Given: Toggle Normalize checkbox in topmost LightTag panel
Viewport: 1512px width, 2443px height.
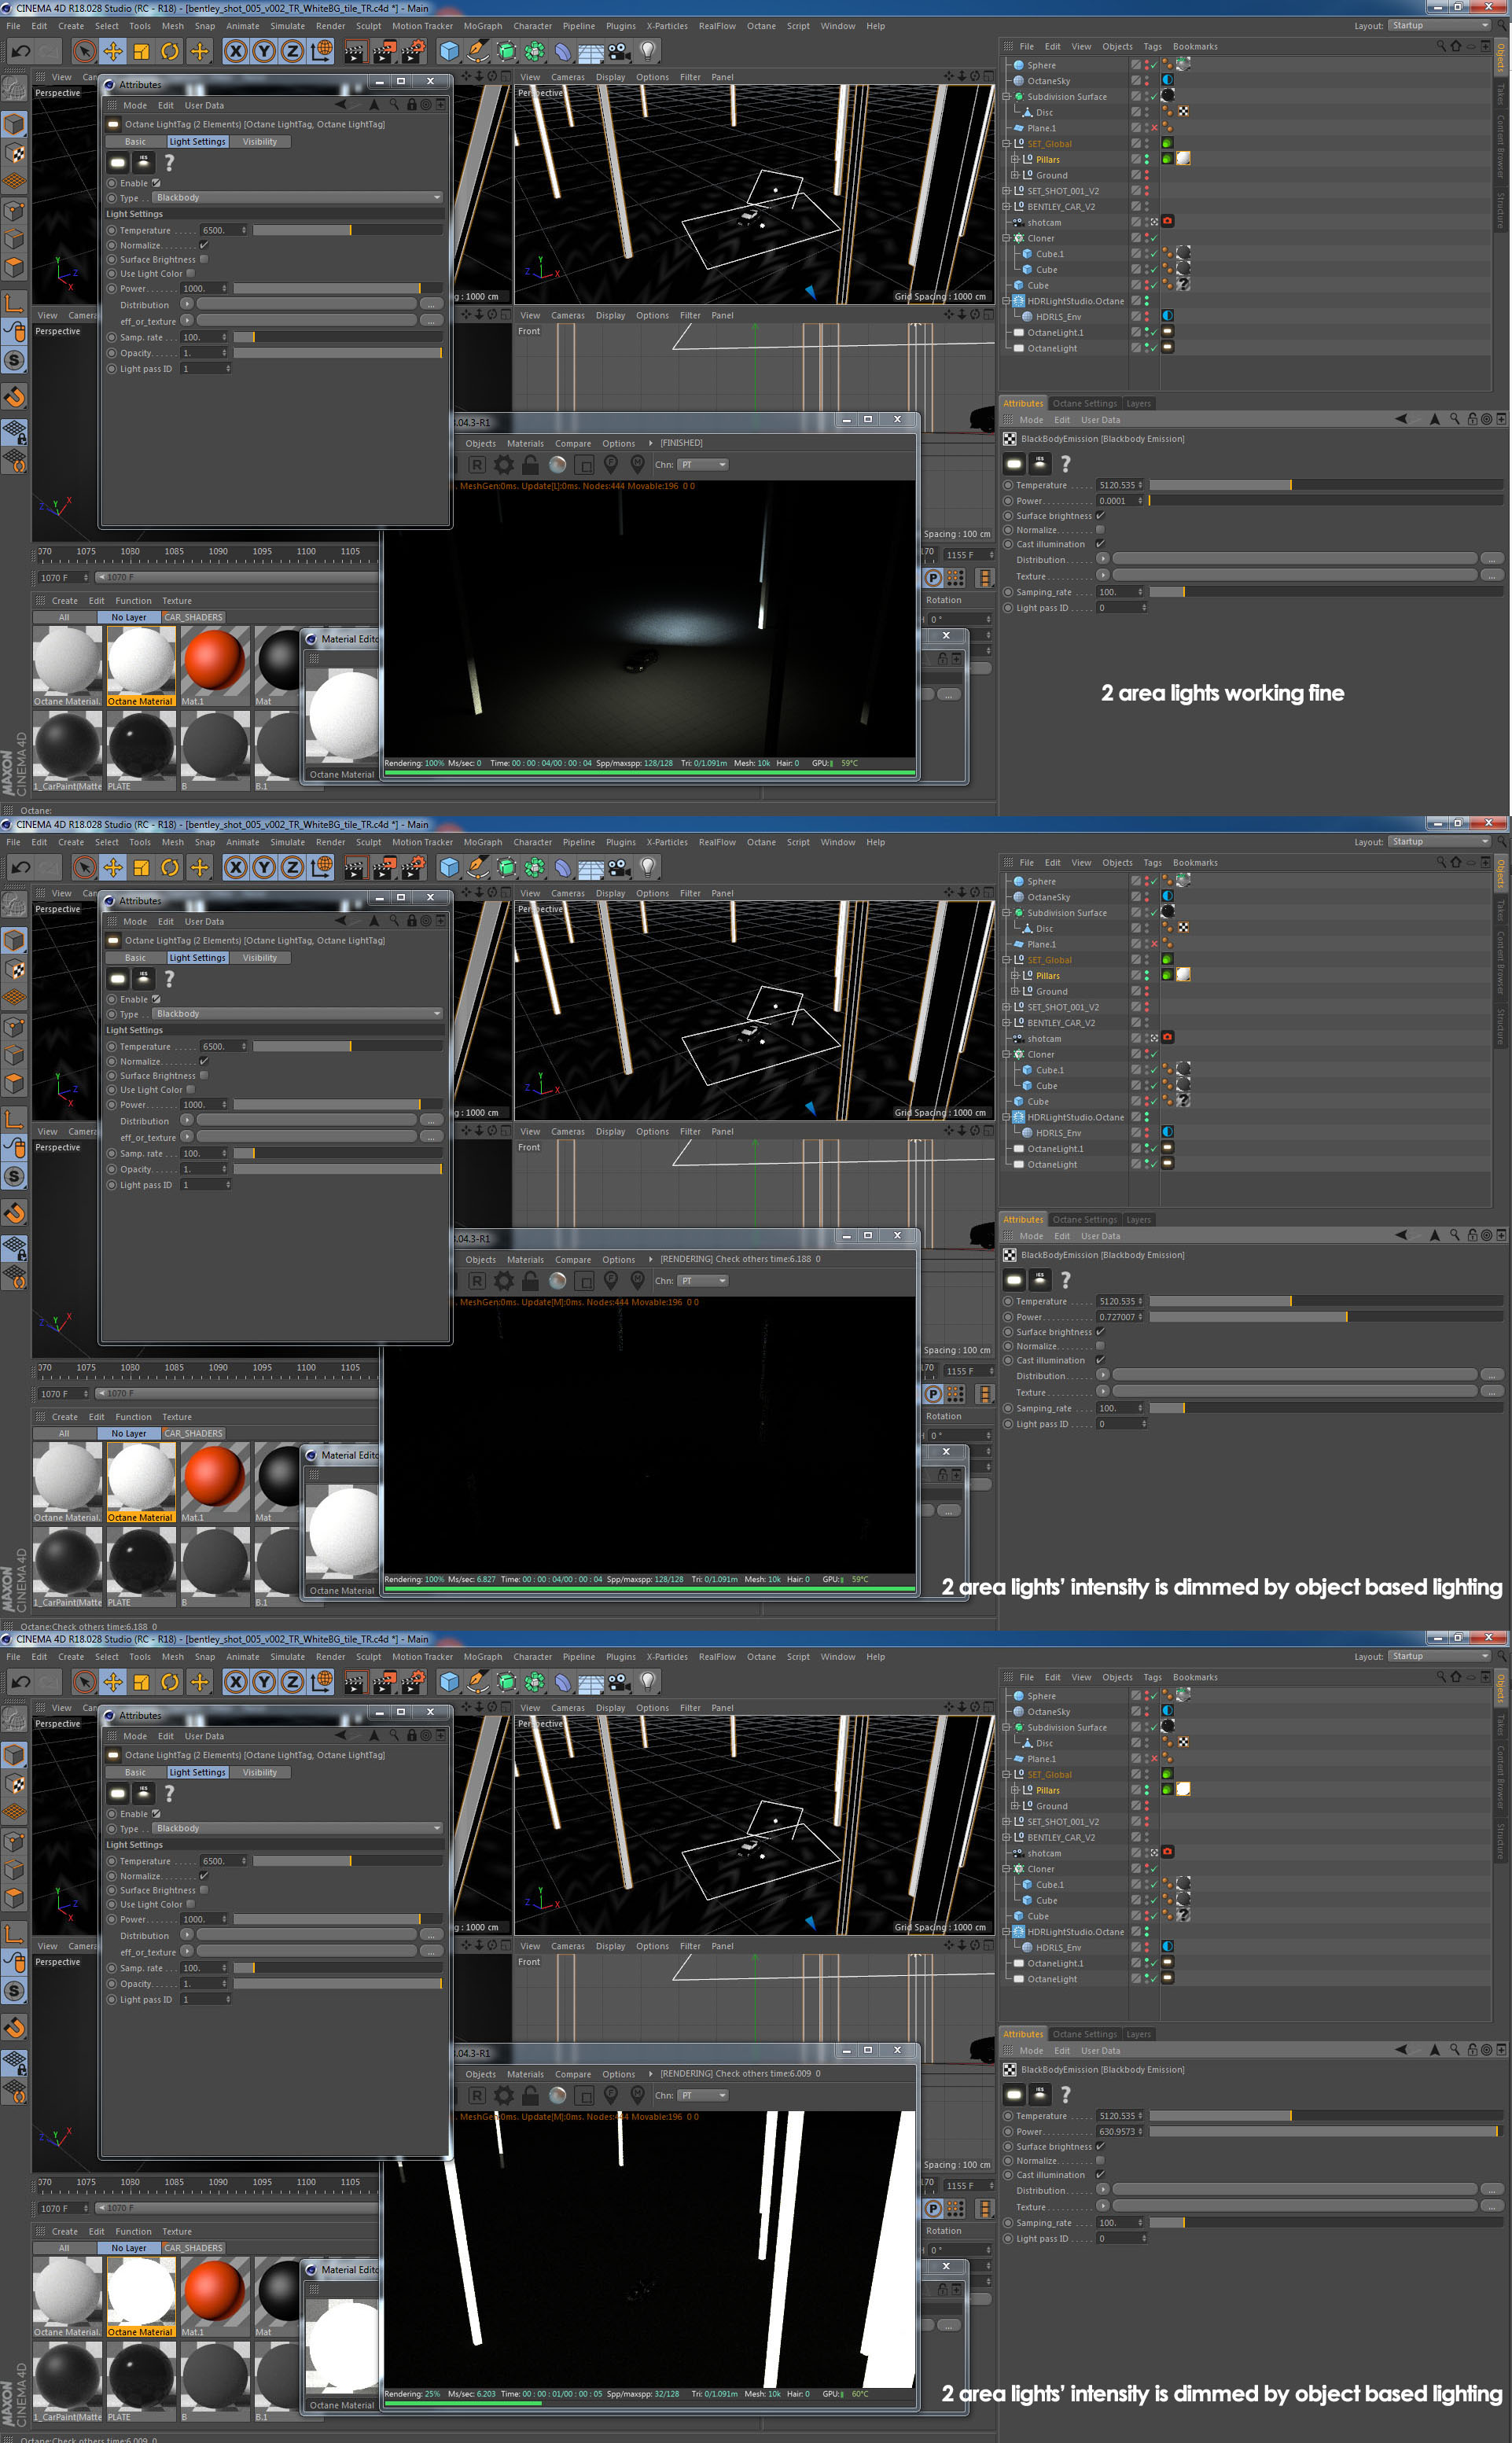Looking at the screenshot, I should coord(204,245).
